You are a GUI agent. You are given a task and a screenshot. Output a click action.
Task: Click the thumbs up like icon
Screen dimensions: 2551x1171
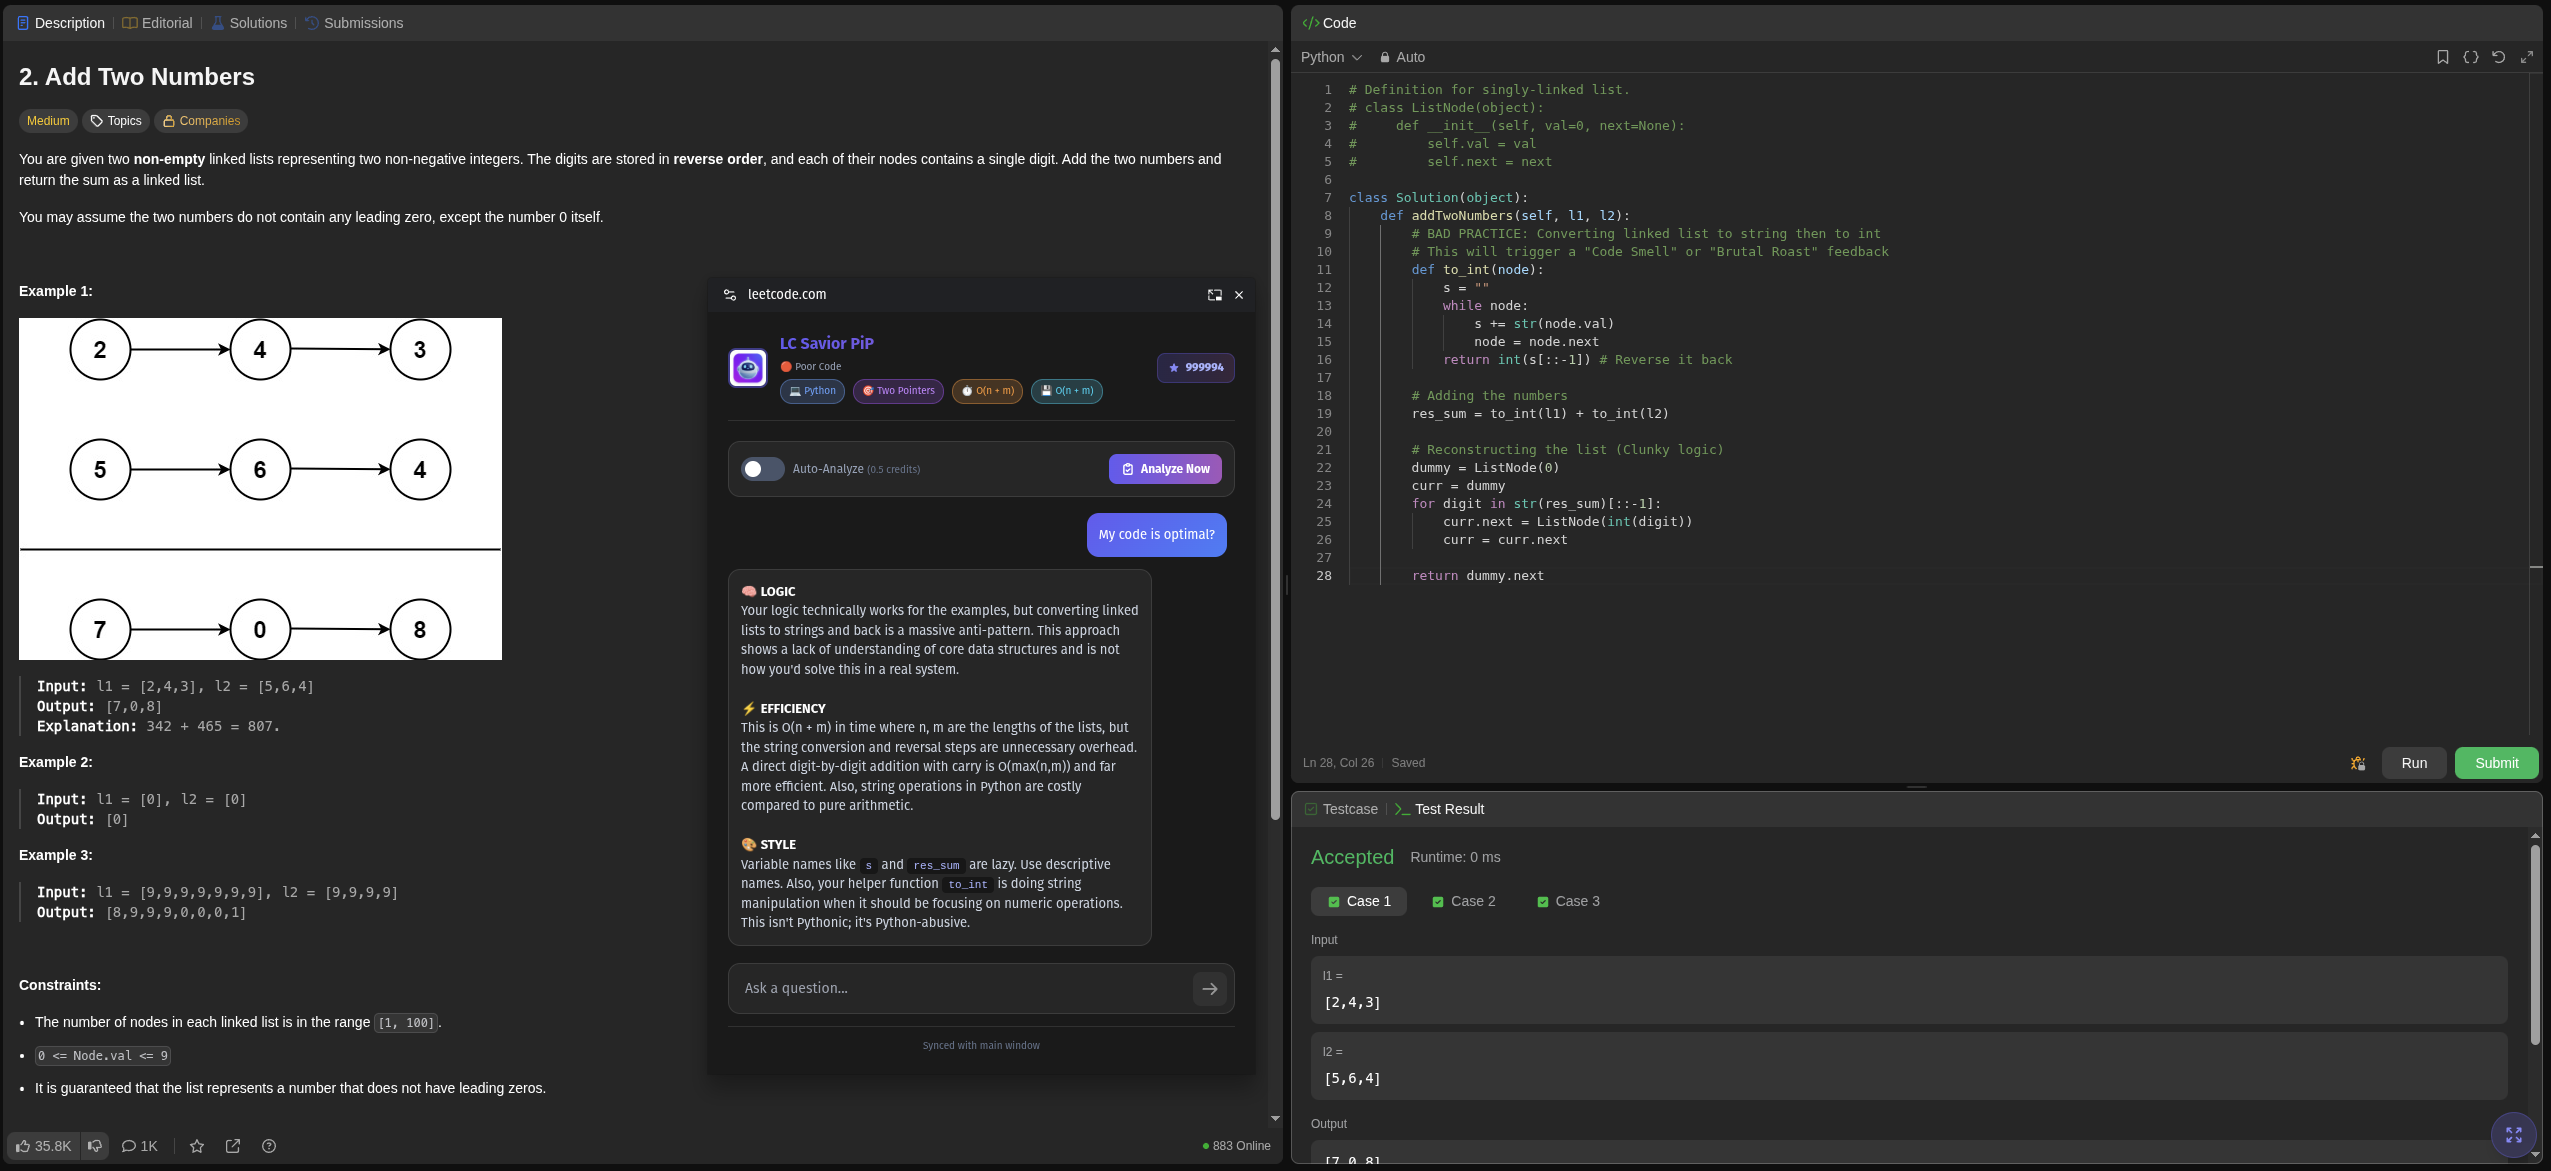pos(24,1146)
